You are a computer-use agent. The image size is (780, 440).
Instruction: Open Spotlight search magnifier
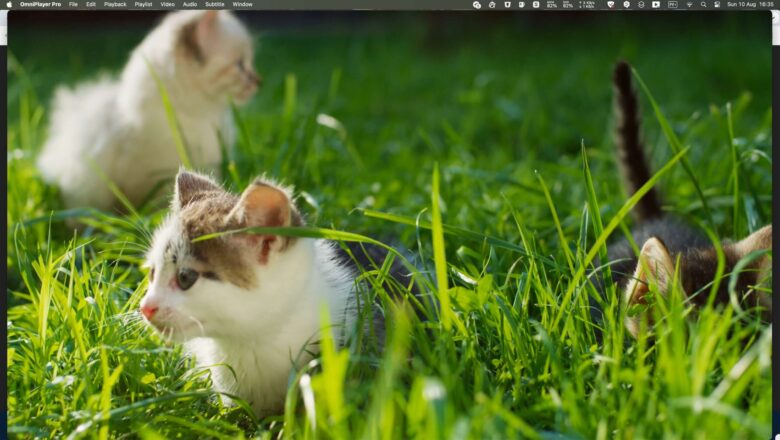click(703, 4)
